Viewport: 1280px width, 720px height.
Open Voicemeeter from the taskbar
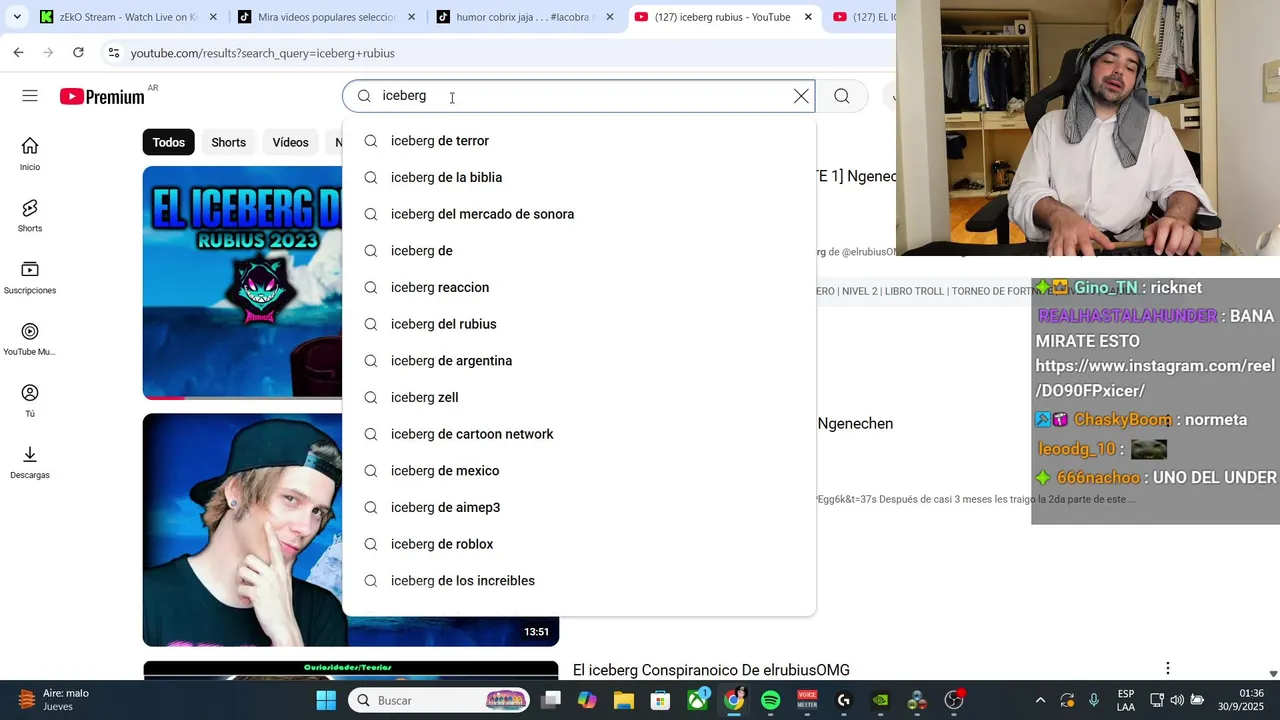coord(807,700)
